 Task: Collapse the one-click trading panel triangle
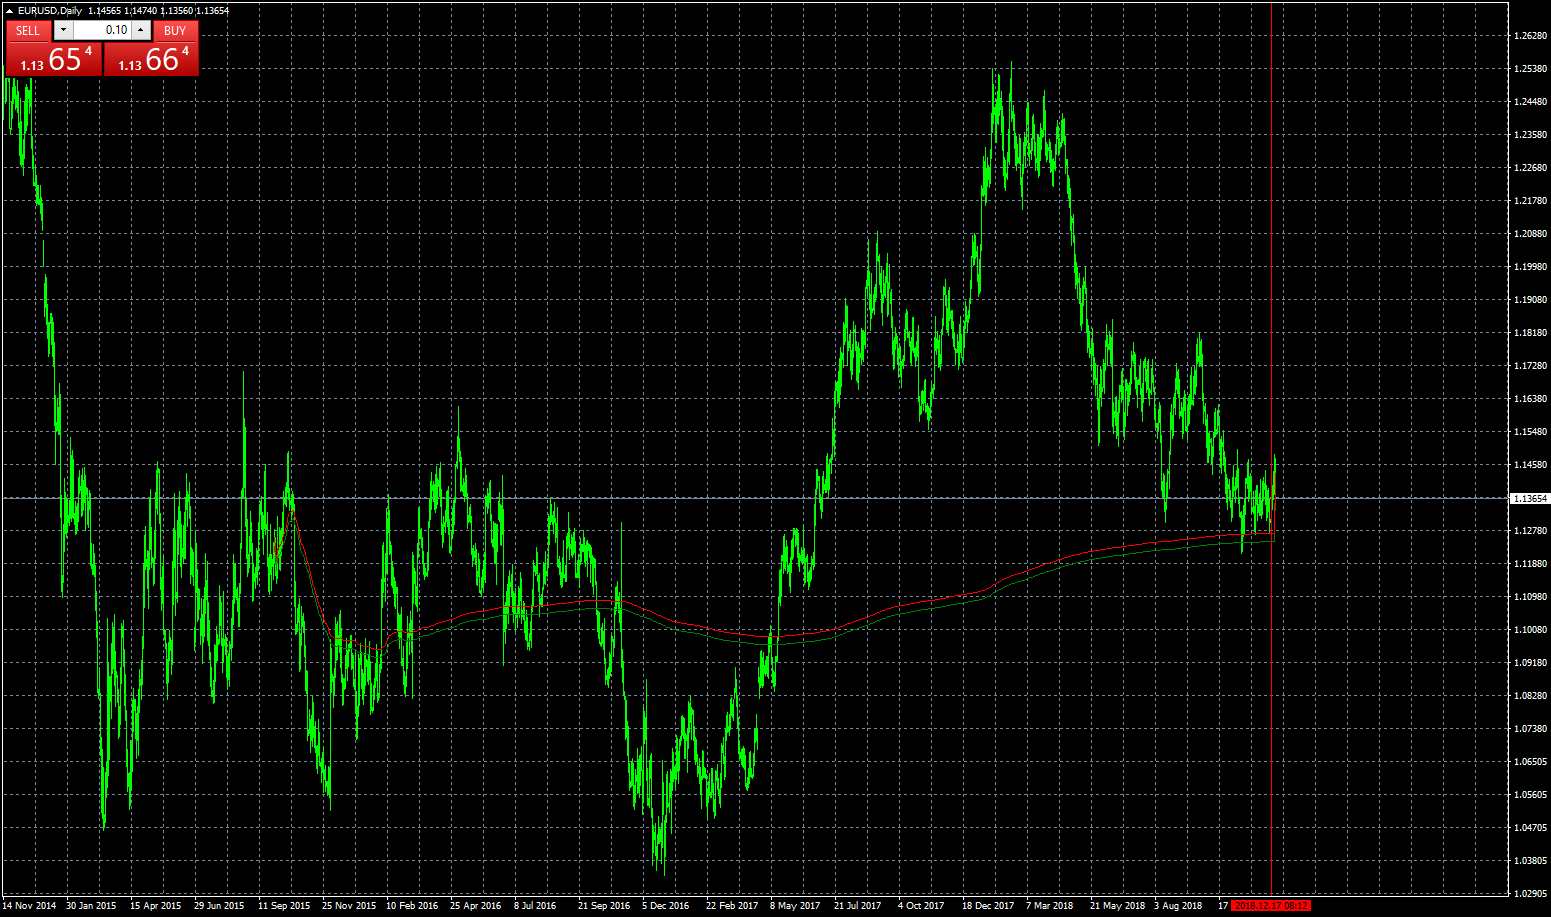[9, 11]
